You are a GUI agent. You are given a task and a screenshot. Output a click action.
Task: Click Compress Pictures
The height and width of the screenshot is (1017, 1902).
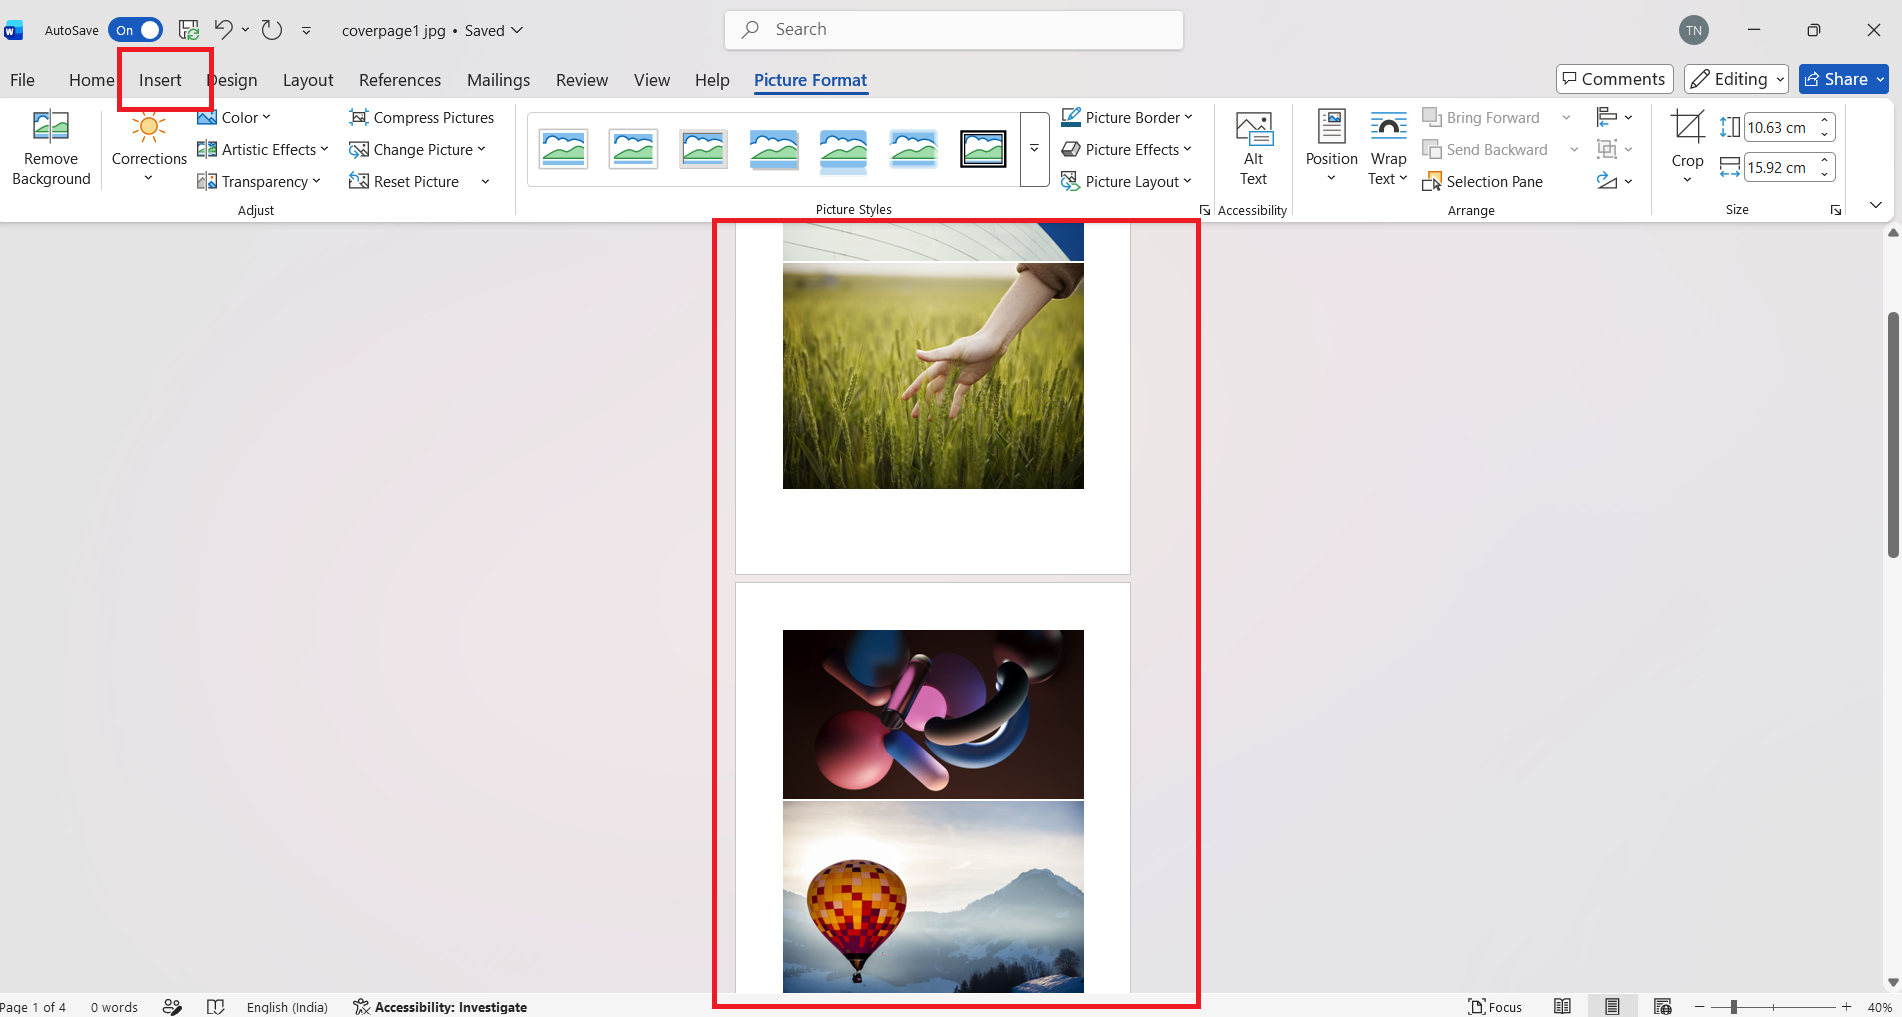421,117
